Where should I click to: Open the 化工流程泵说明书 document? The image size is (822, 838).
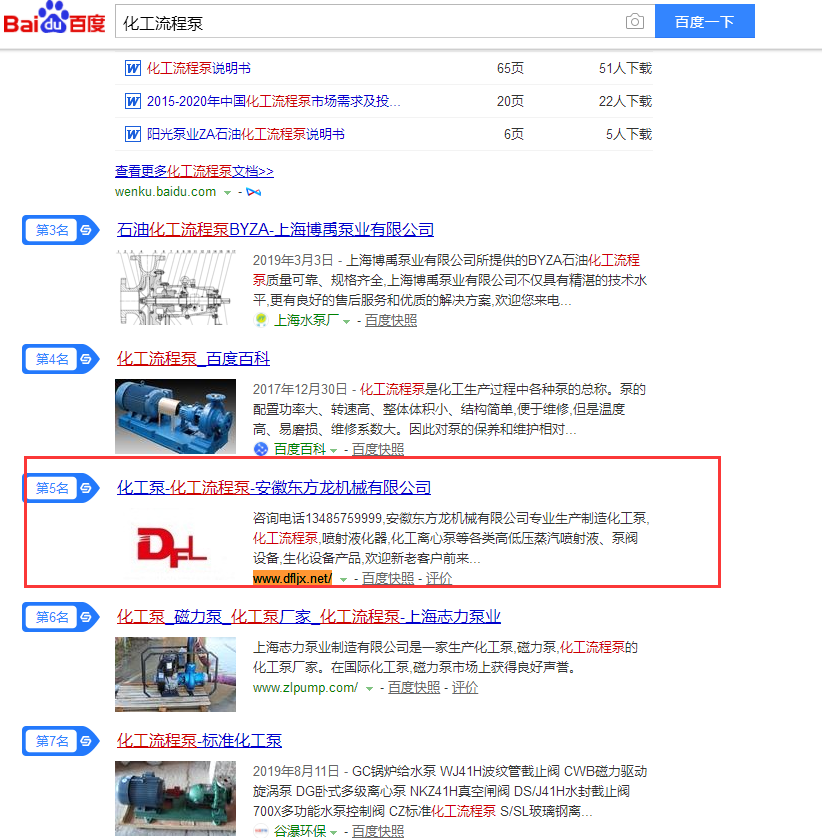pyautogui.click(x=199, y=68)
